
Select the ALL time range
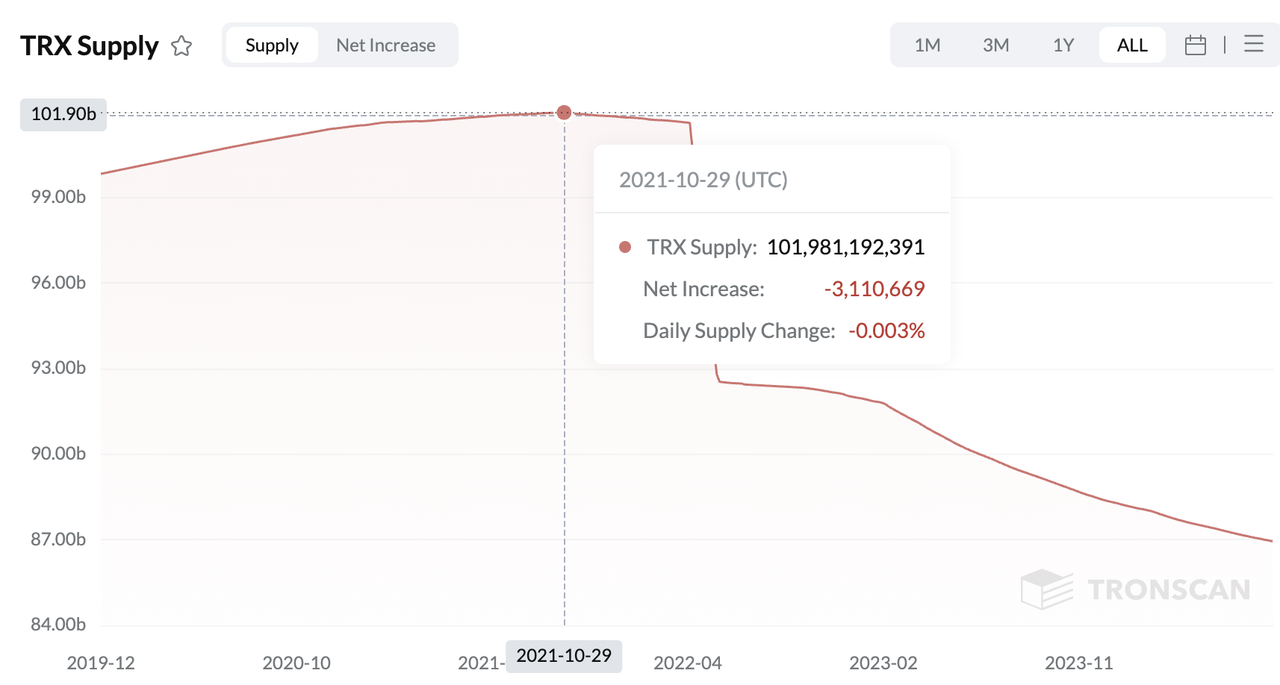pos(1131,45)
